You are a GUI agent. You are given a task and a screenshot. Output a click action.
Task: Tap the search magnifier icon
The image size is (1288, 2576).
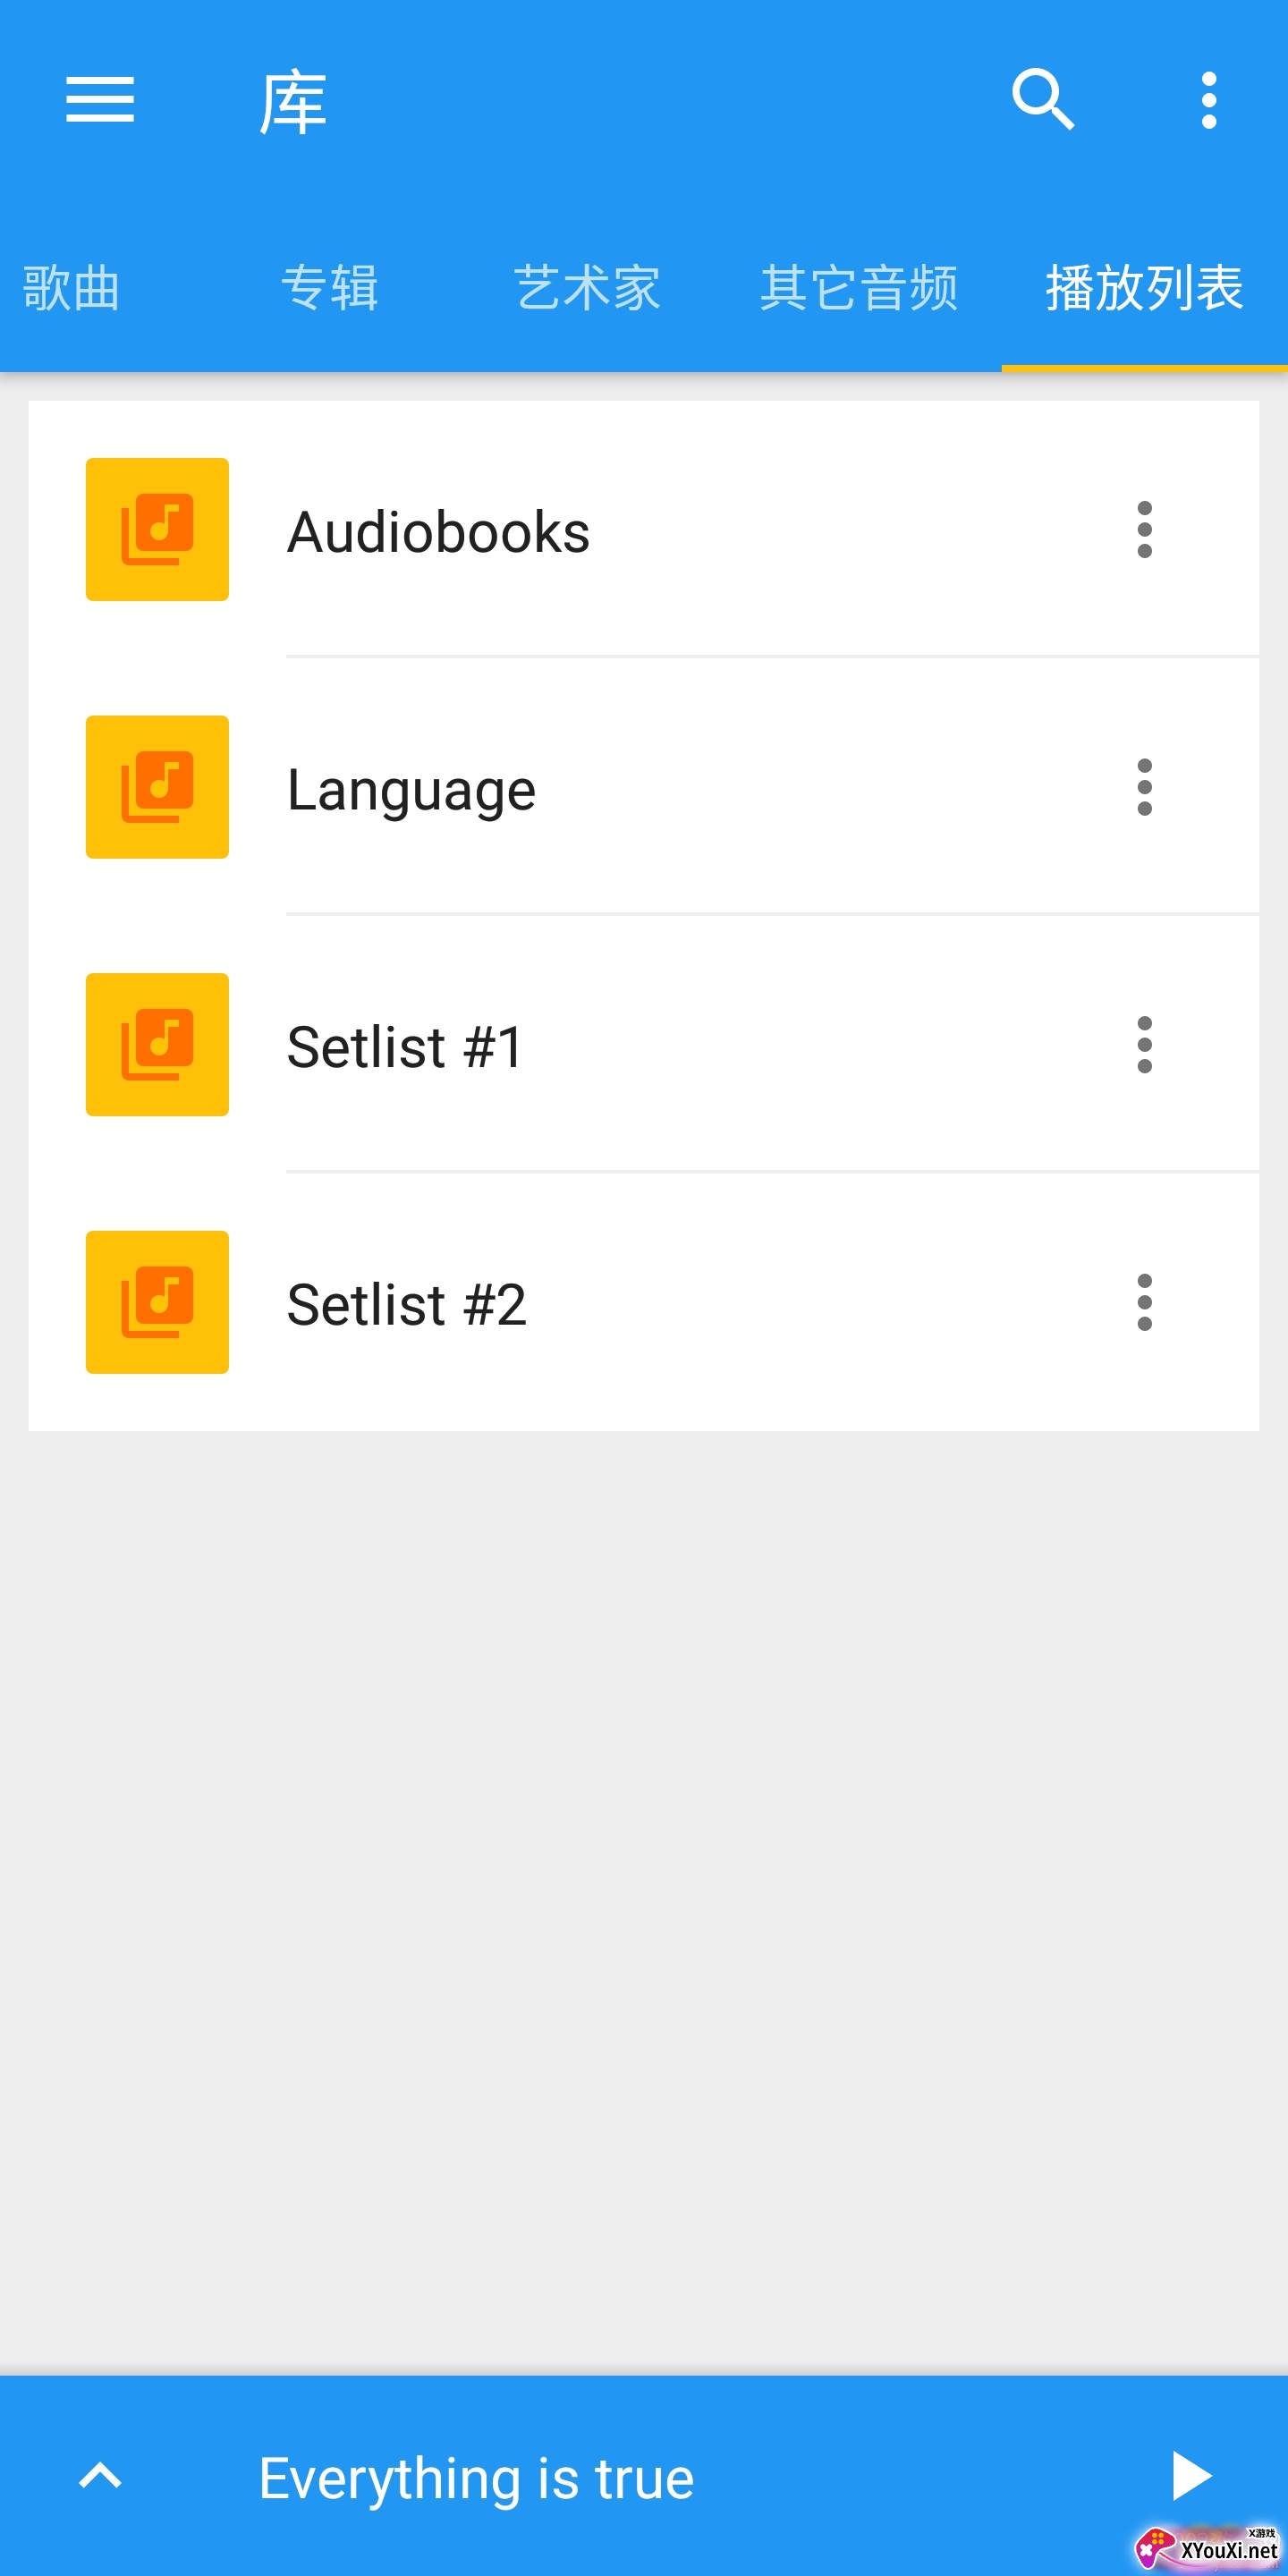(1042, 100)
